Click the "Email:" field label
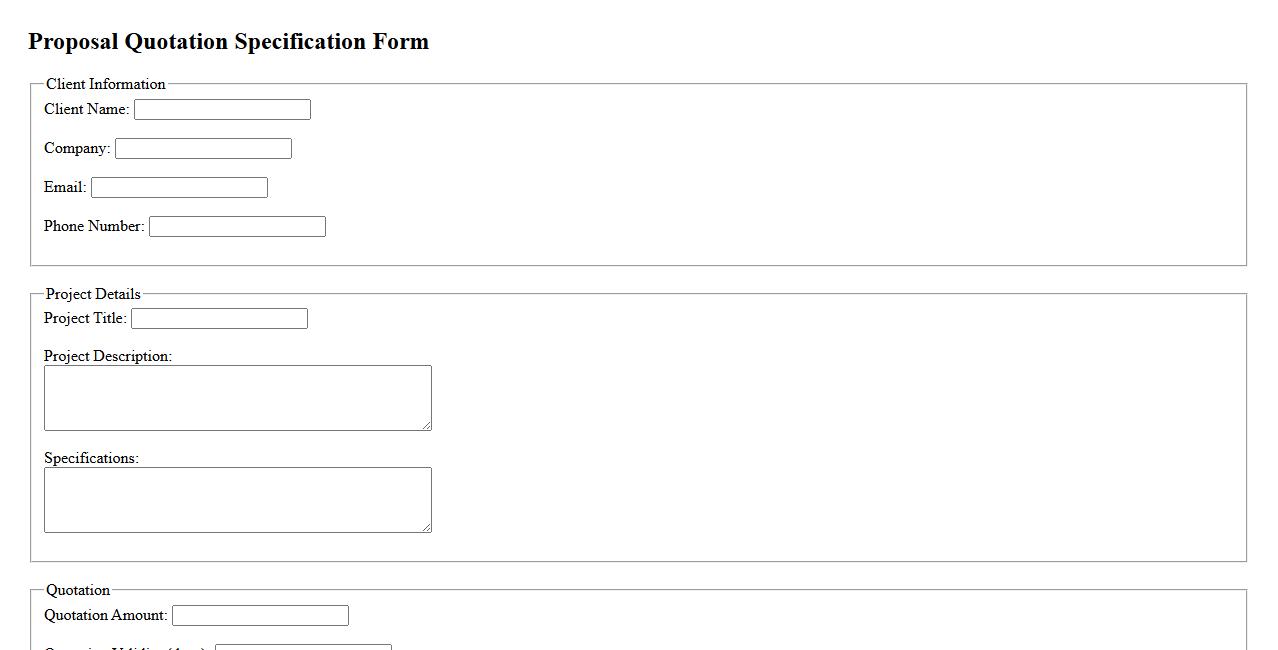This screenshot has height=650, width=1278. click(65, 187)
